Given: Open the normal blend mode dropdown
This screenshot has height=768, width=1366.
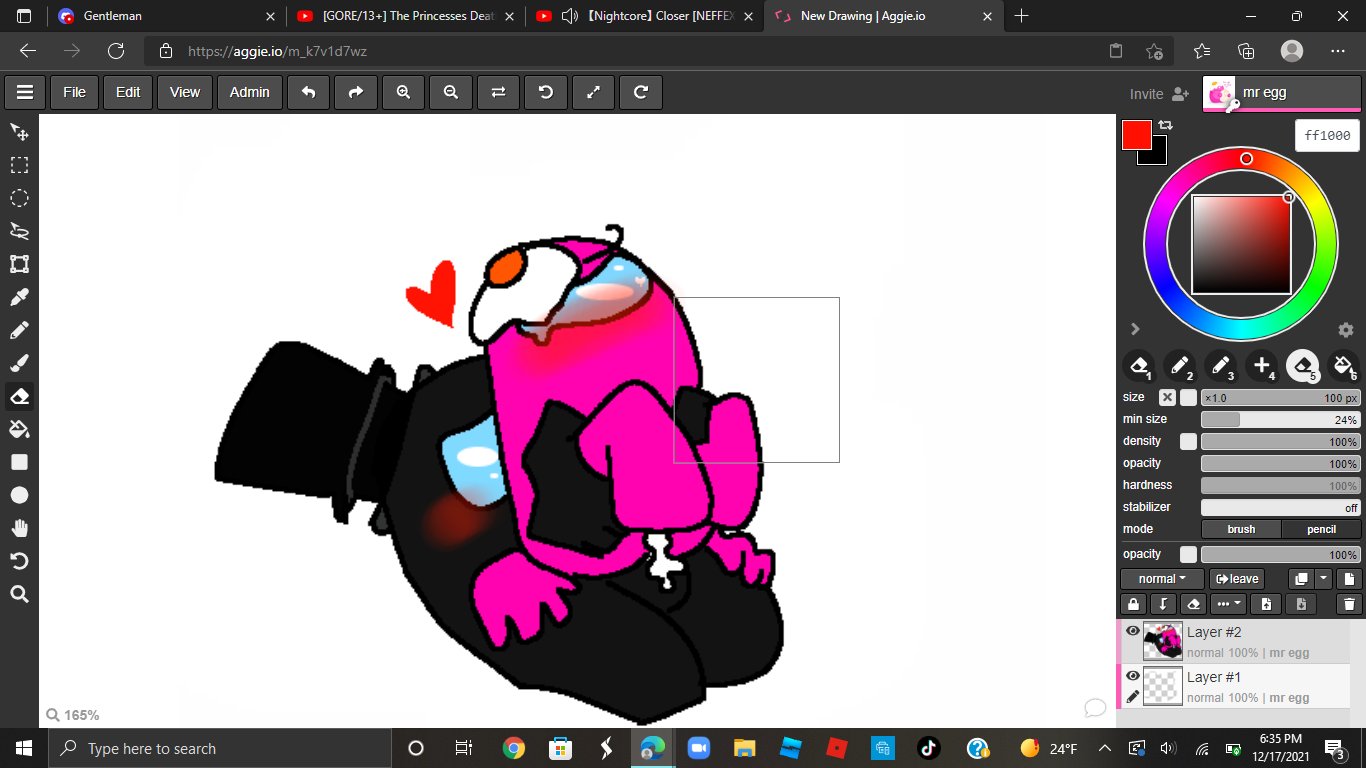Looking at the screenshot, I should (x=1161, y=579).
